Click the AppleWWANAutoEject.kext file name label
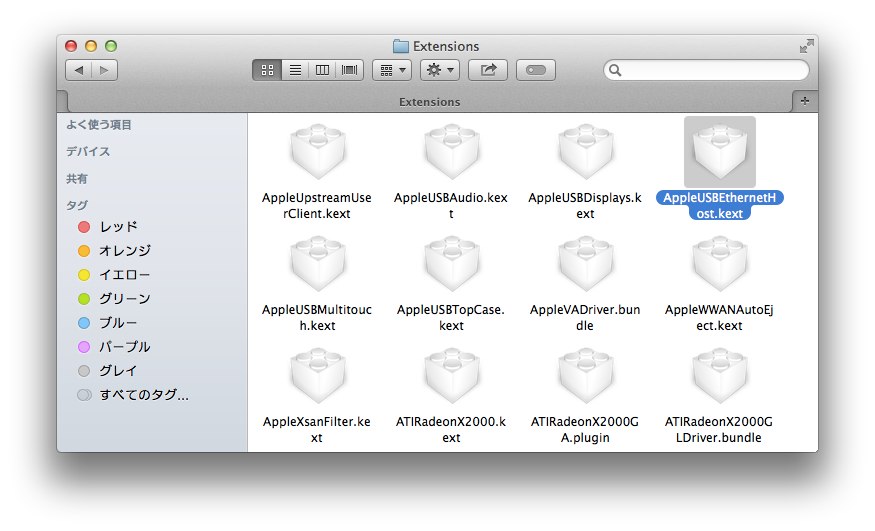 pos(719,317)
